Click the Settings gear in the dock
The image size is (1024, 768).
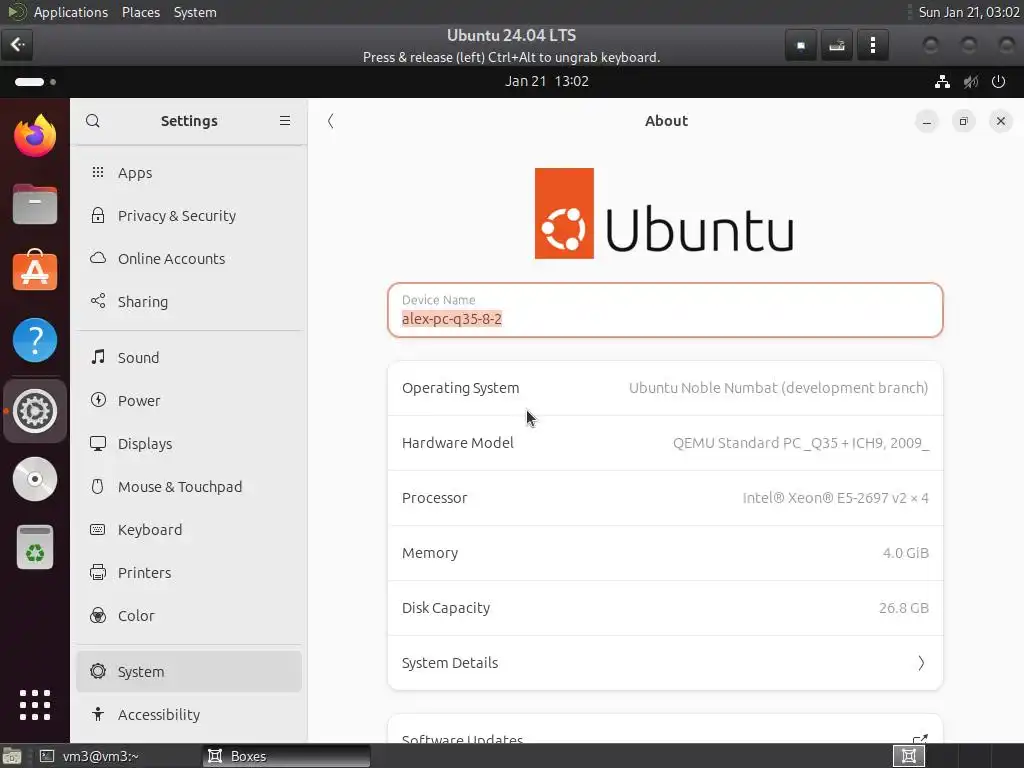(35, 411)
